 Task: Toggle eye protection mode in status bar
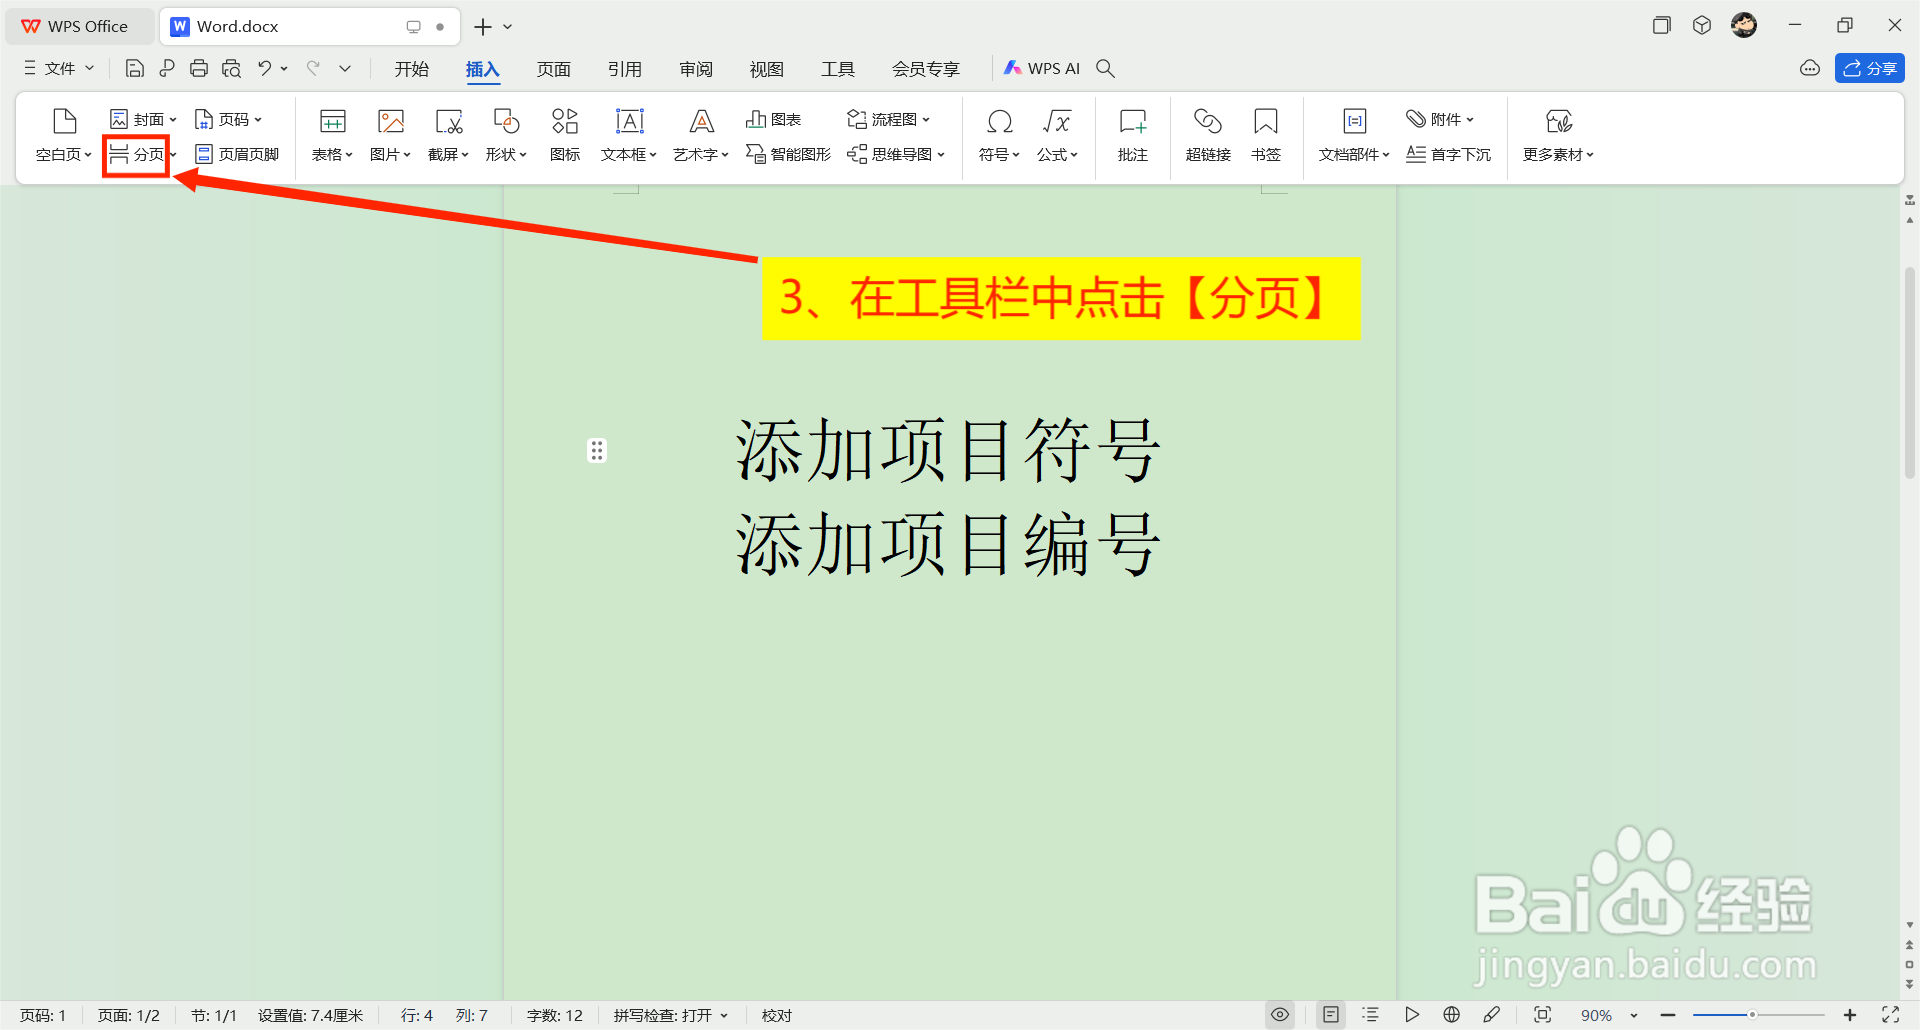point(1280,1015)
